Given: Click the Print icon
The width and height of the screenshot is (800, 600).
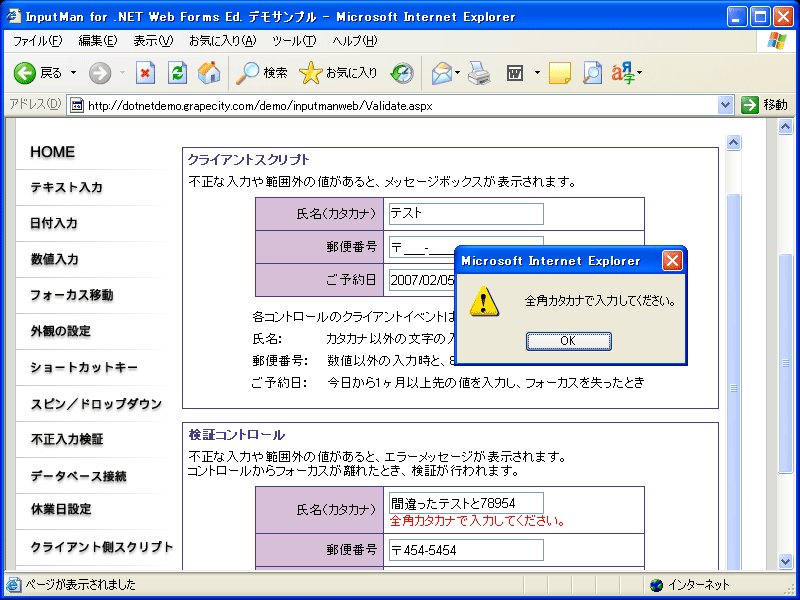Looking at the screenshot, I should point(478,72).
